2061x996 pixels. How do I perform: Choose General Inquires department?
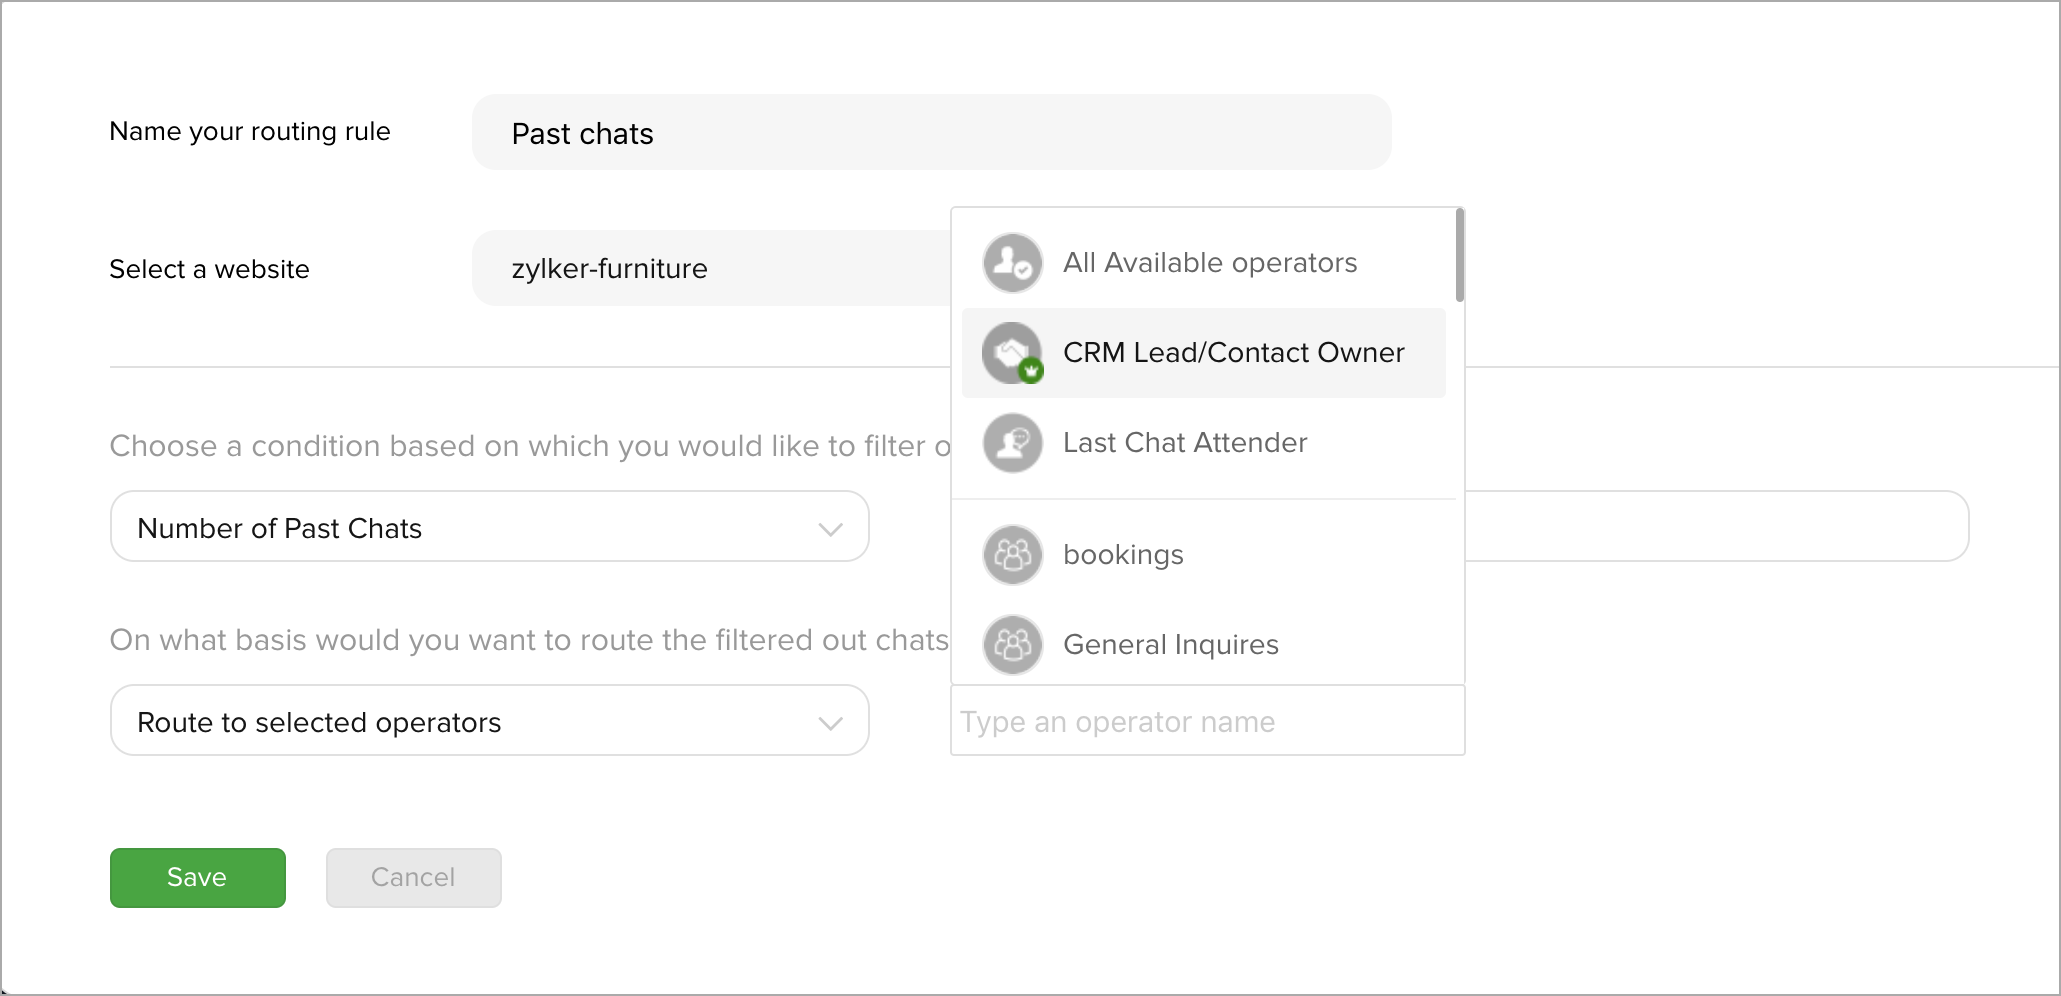click(1203, 645)
